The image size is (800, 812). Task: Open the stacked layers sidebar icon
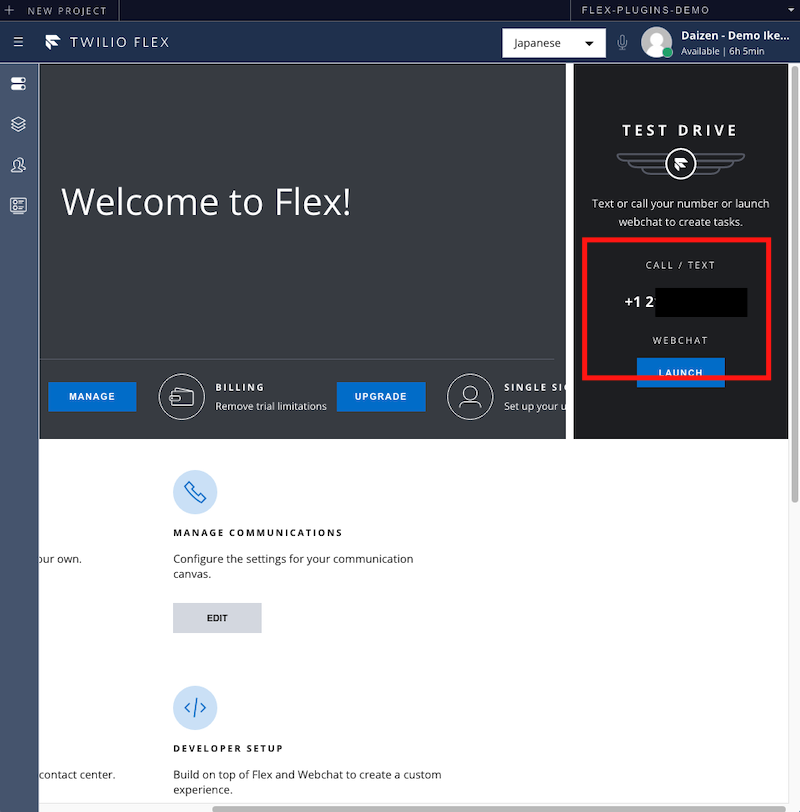(x=18, y=124)
